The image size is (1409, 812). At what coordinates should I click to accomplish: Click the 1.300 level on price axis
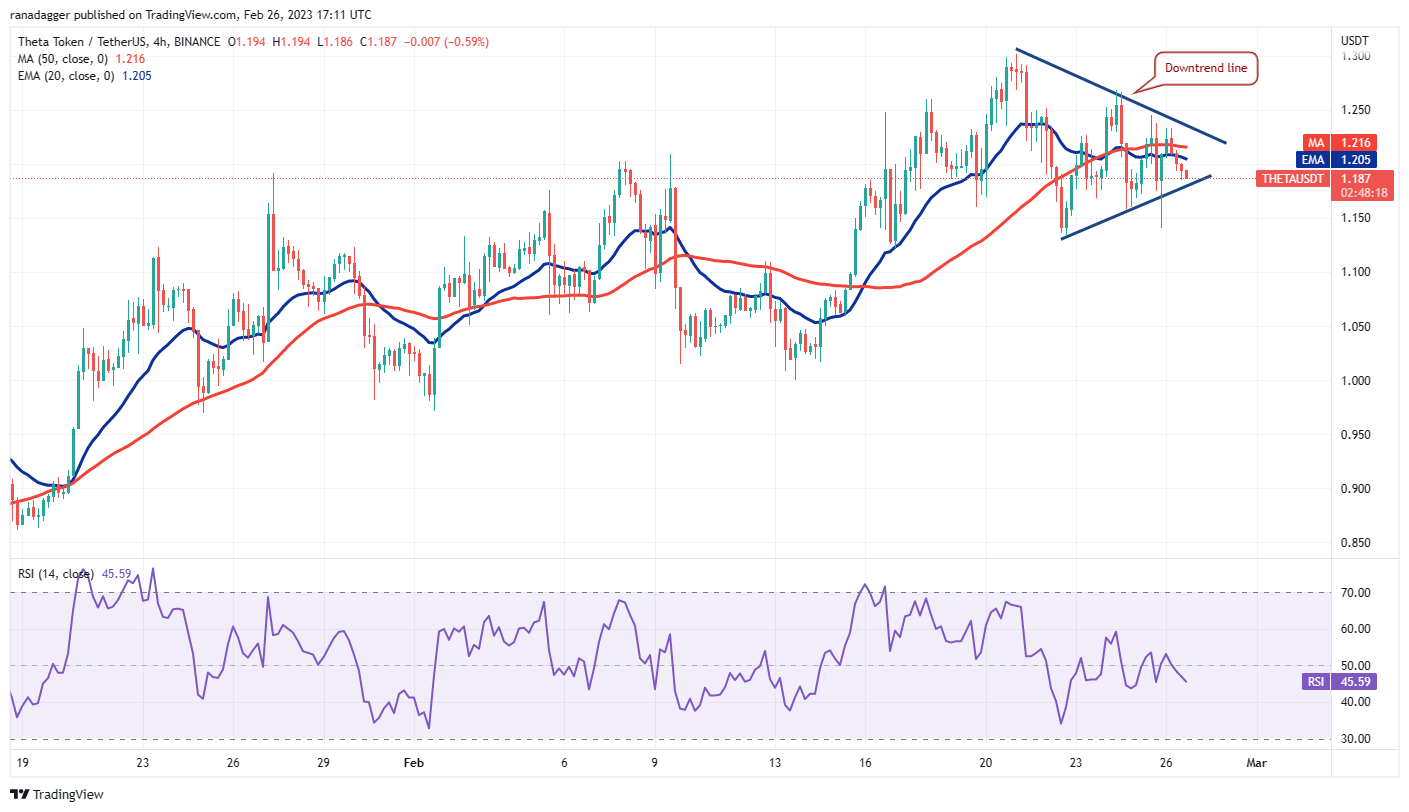[1355, 56]
